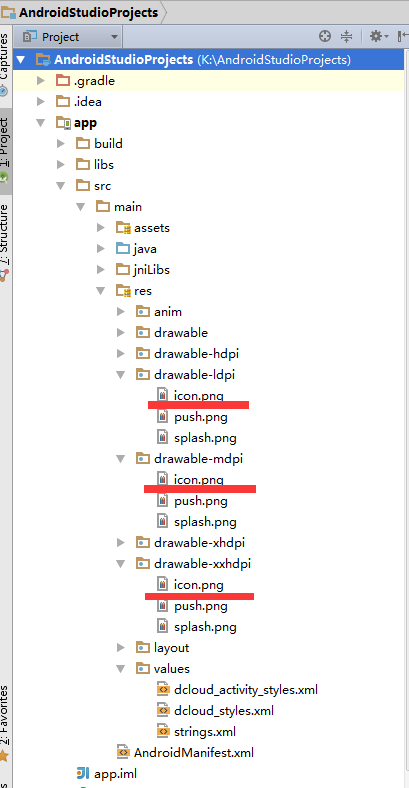Expand the assets folder

pyautogui.click(x=101, y=228)
